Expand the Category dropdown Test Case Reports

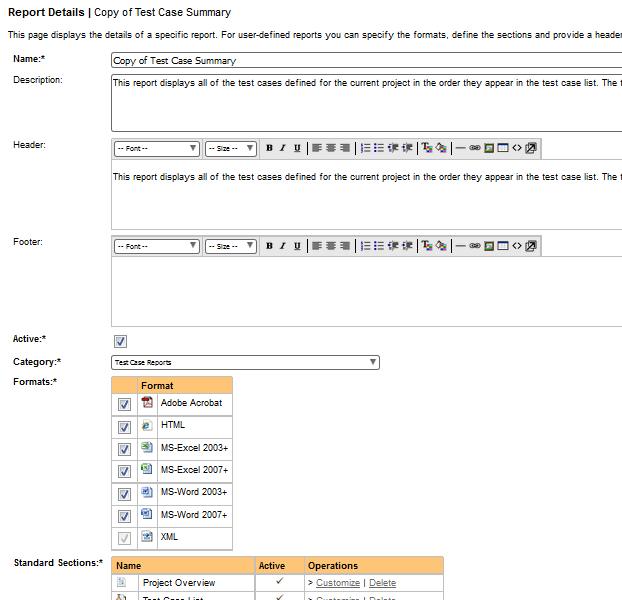(x=245, y=363)
